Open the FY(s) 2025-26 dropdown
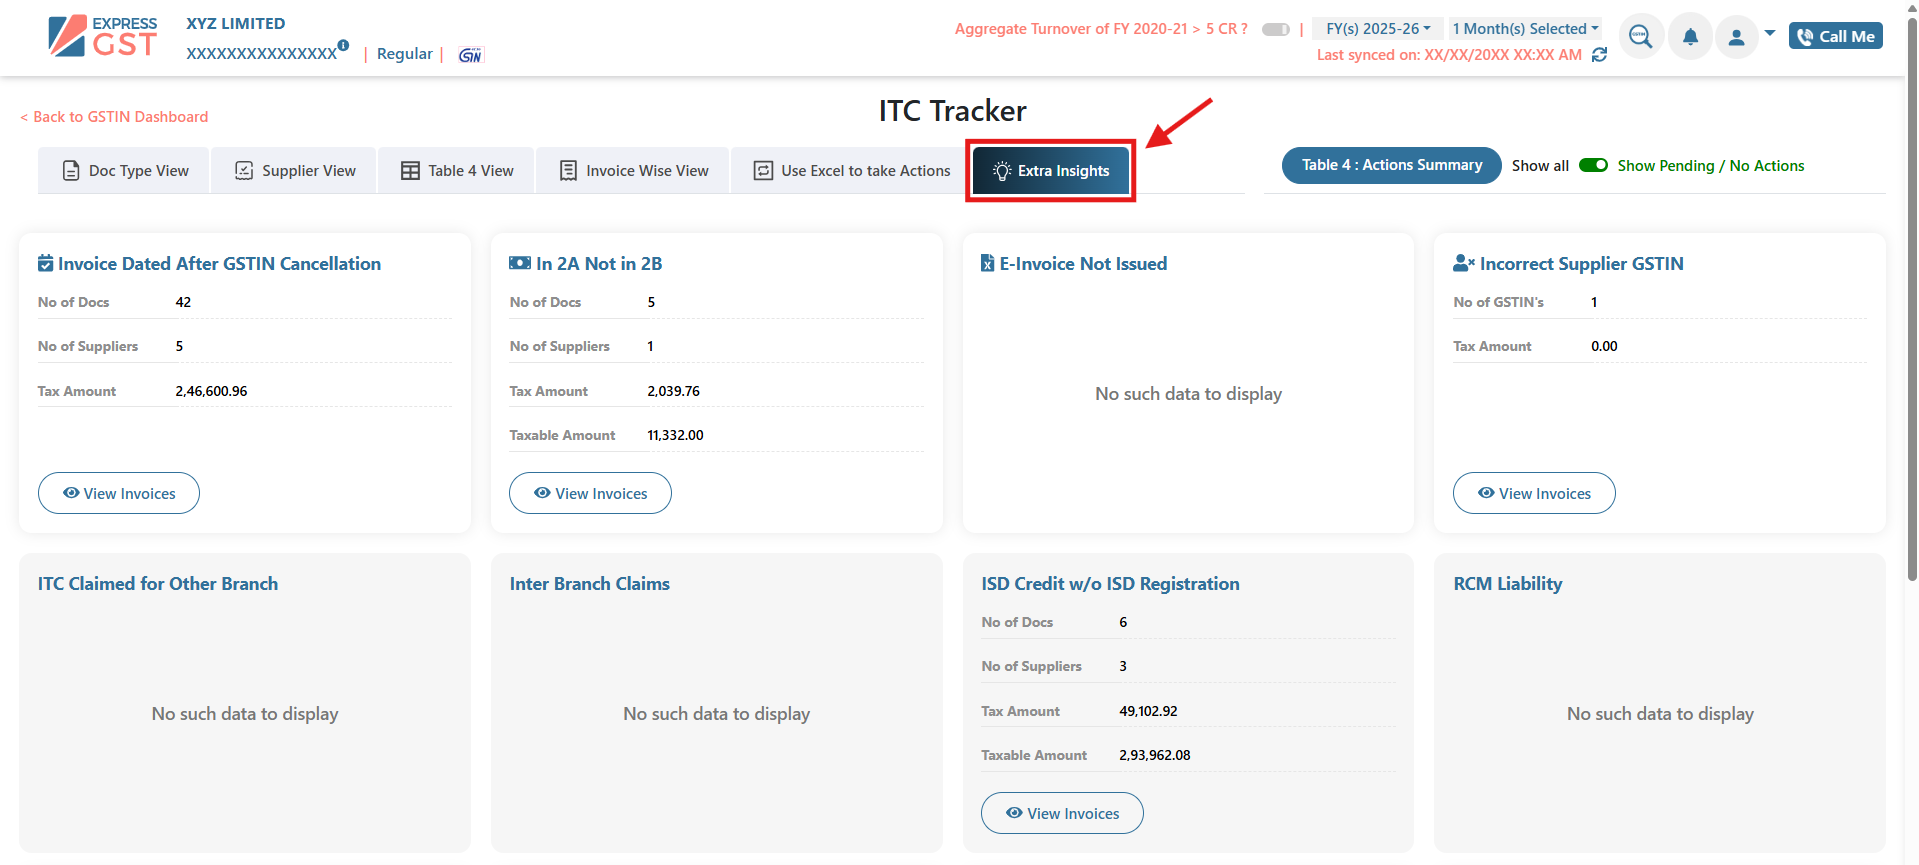 [x=1377, y=29]
